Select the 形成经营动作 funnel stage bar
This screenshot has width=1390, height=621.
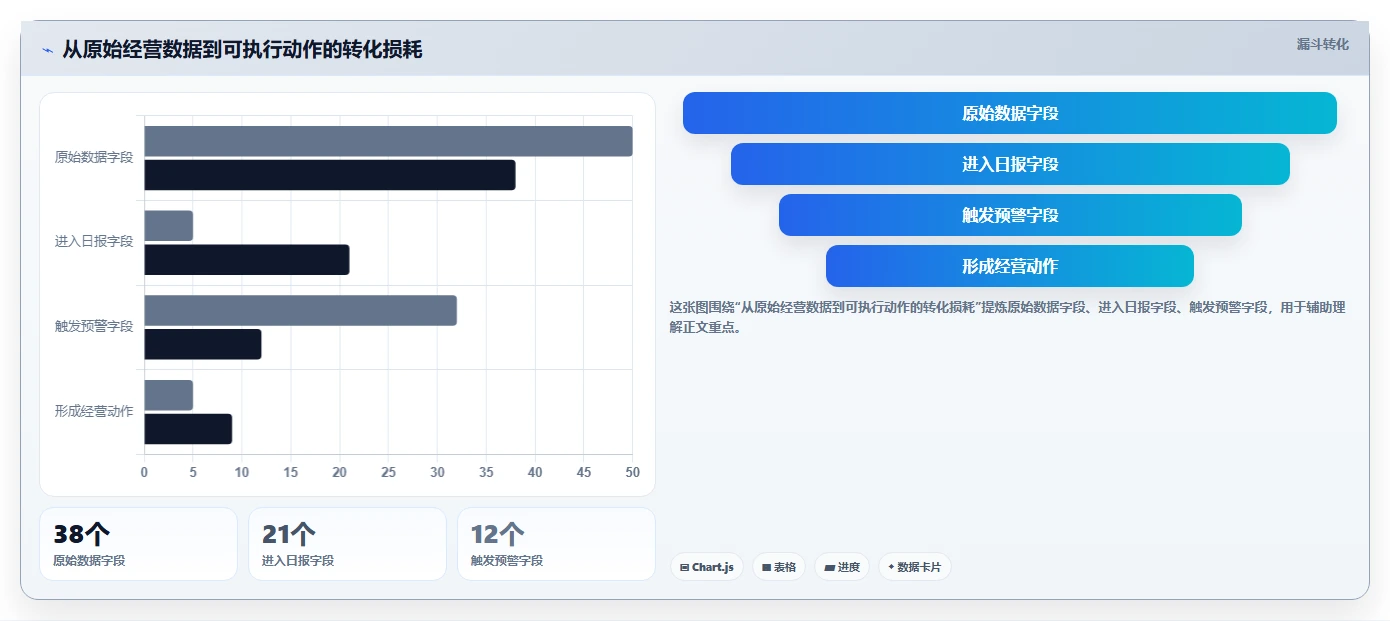(x=1010, y=266)
